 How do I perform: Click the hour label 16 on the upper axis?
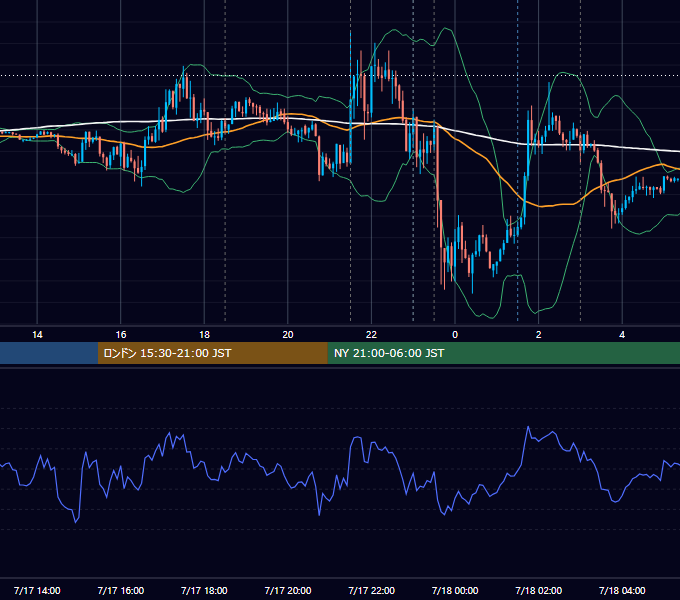[x=121, y=335]
